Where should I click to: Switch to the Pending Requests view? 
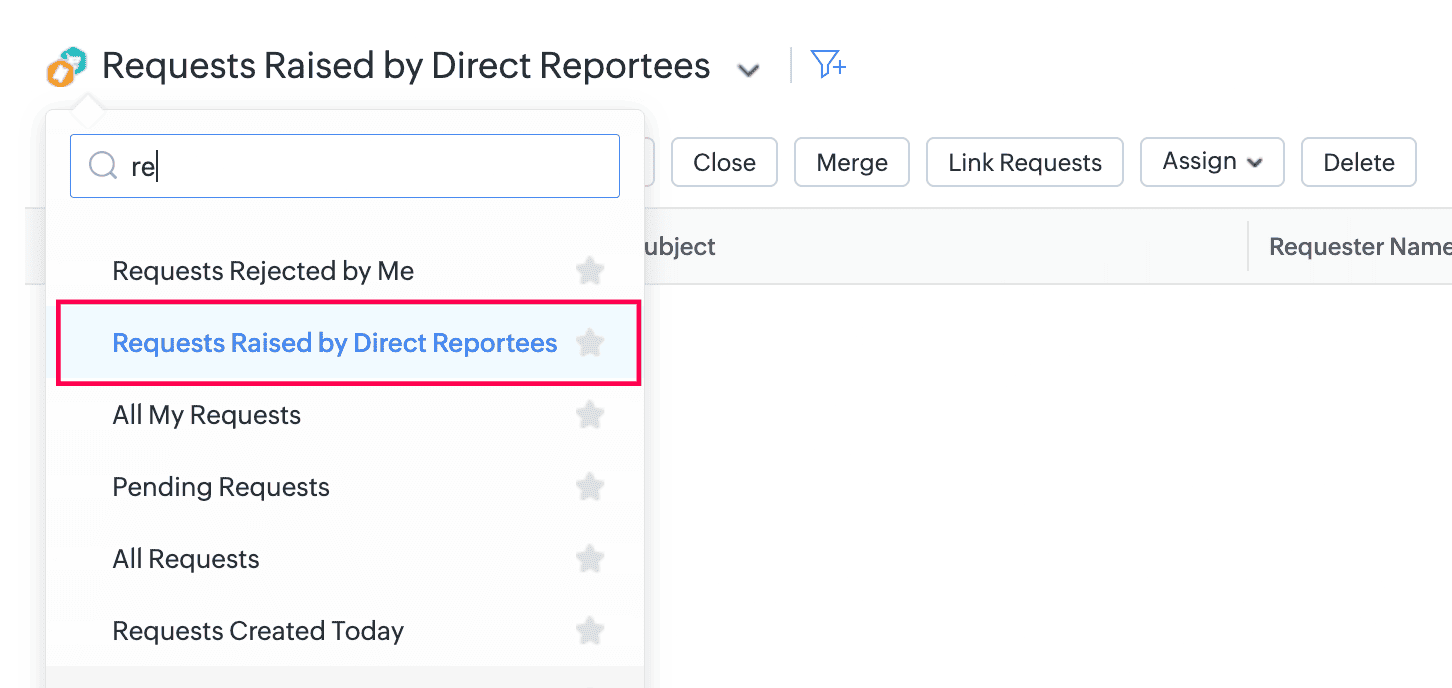tap(221, 487)
